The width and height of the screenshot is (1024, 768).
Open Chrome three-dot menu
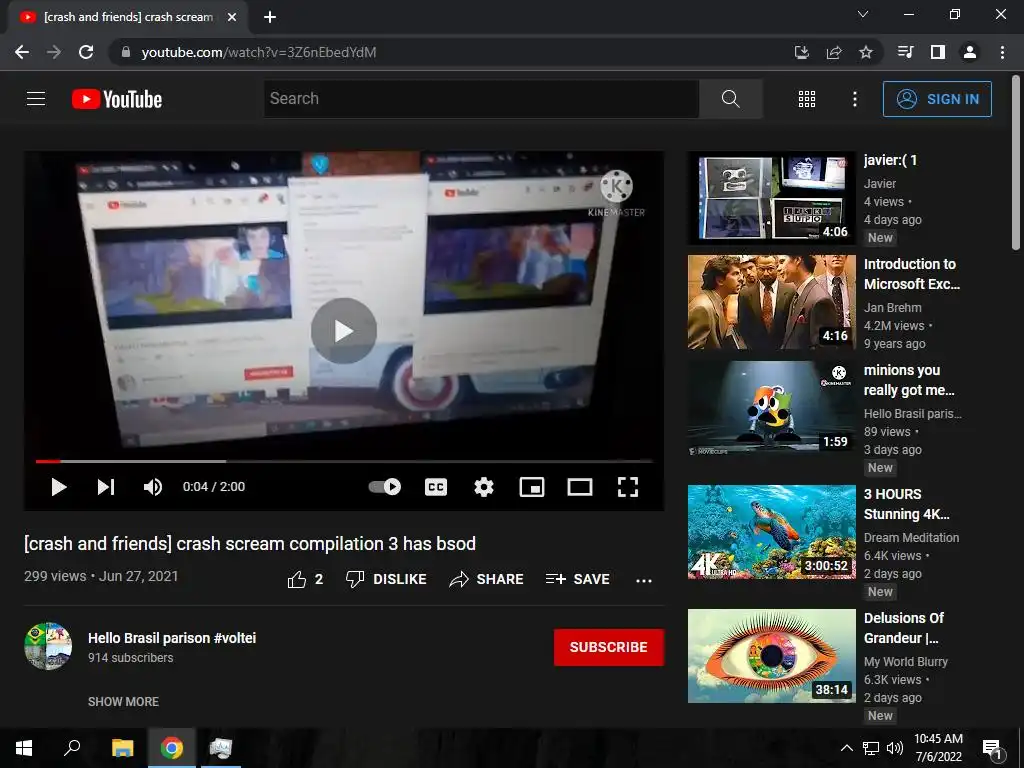point(1002,52)
